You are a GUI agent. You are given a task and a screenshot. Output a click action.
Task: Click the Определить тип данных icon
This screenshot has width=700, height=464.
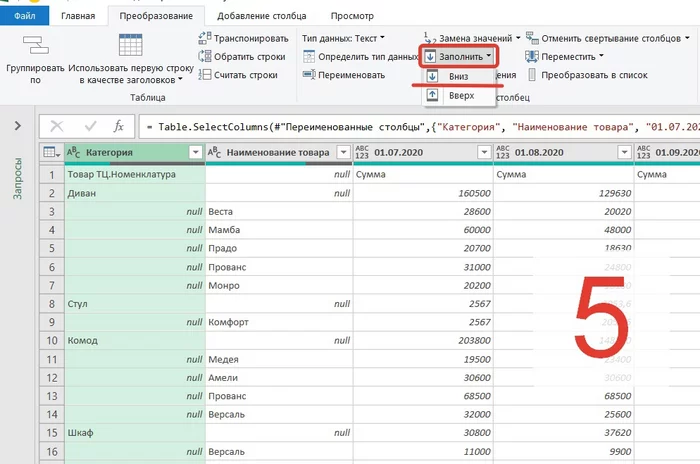pyautogui.click(x=308, y=56)
